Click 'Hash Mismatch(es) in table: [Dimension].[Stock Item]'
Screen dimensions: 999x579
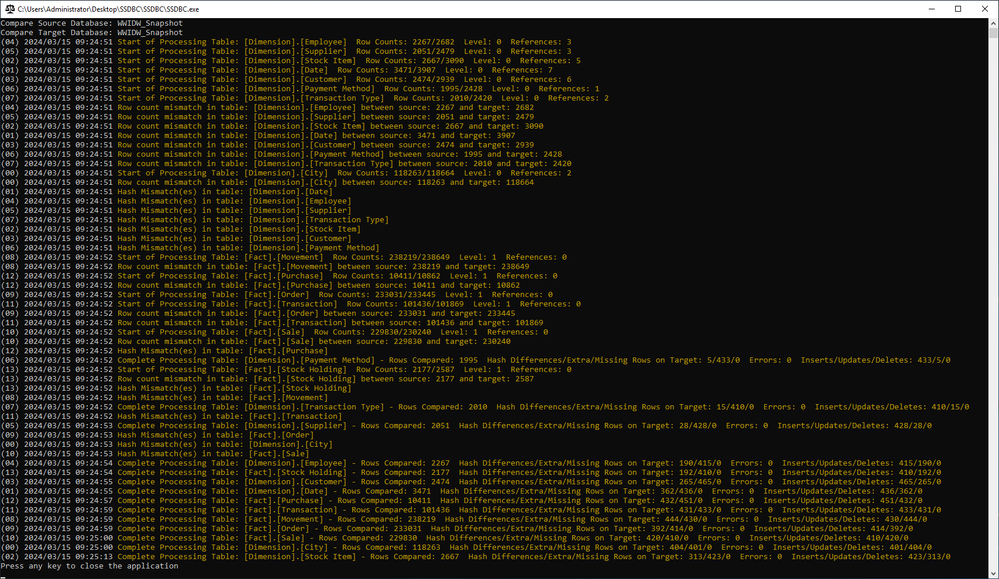click(x=180, y=229)
